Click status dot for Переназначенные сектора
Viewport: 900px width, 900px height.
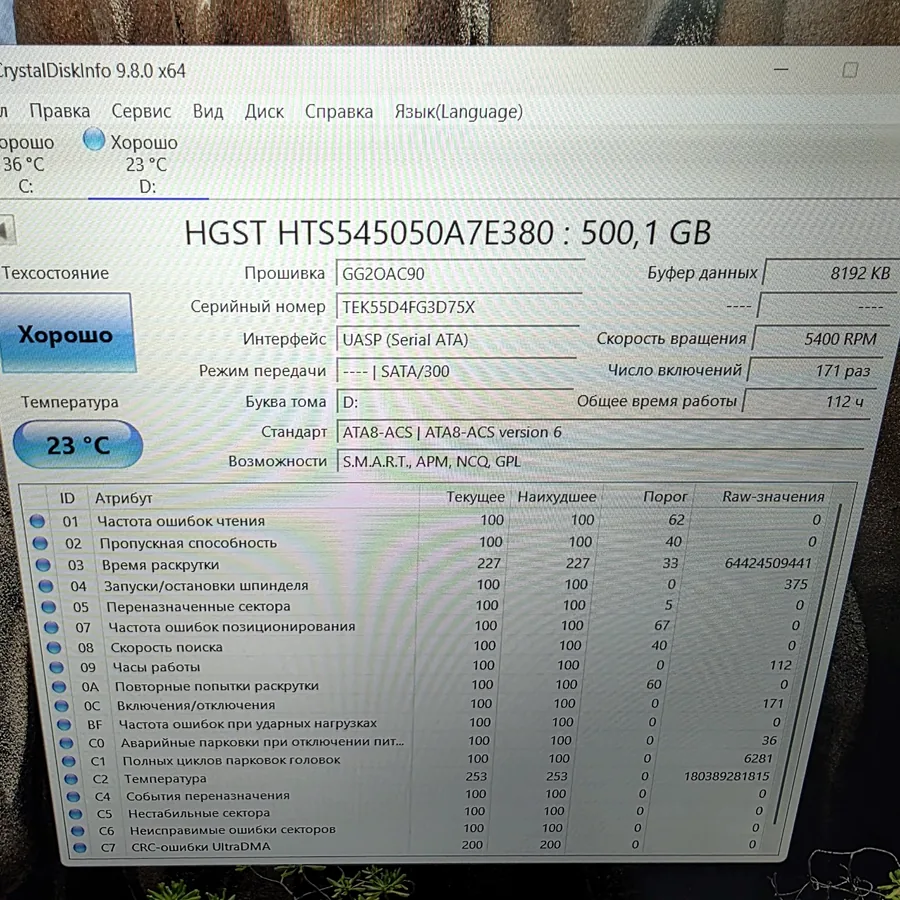[49, 606]
